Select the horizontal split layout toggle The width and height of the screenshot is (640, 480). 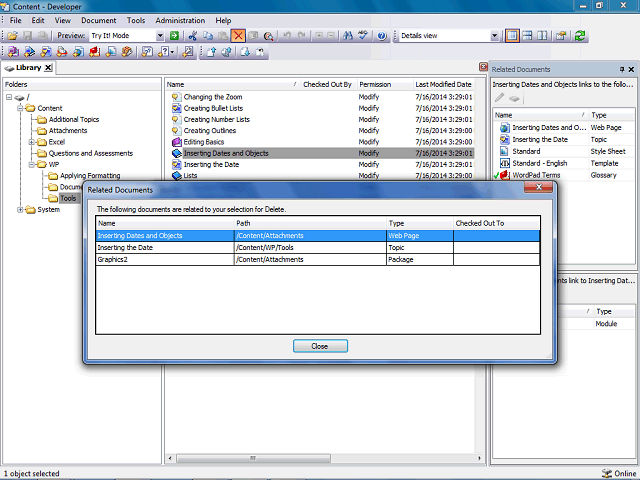[527, 36]
